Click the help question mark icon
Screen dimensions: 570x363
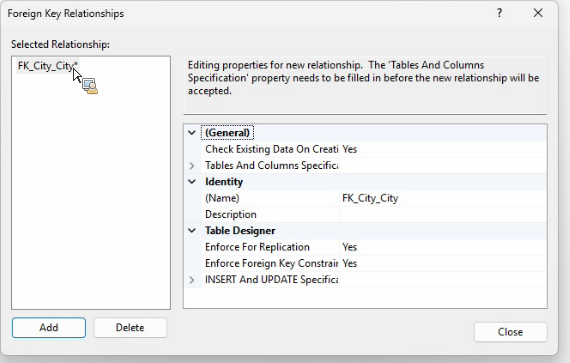pos(499,13)
